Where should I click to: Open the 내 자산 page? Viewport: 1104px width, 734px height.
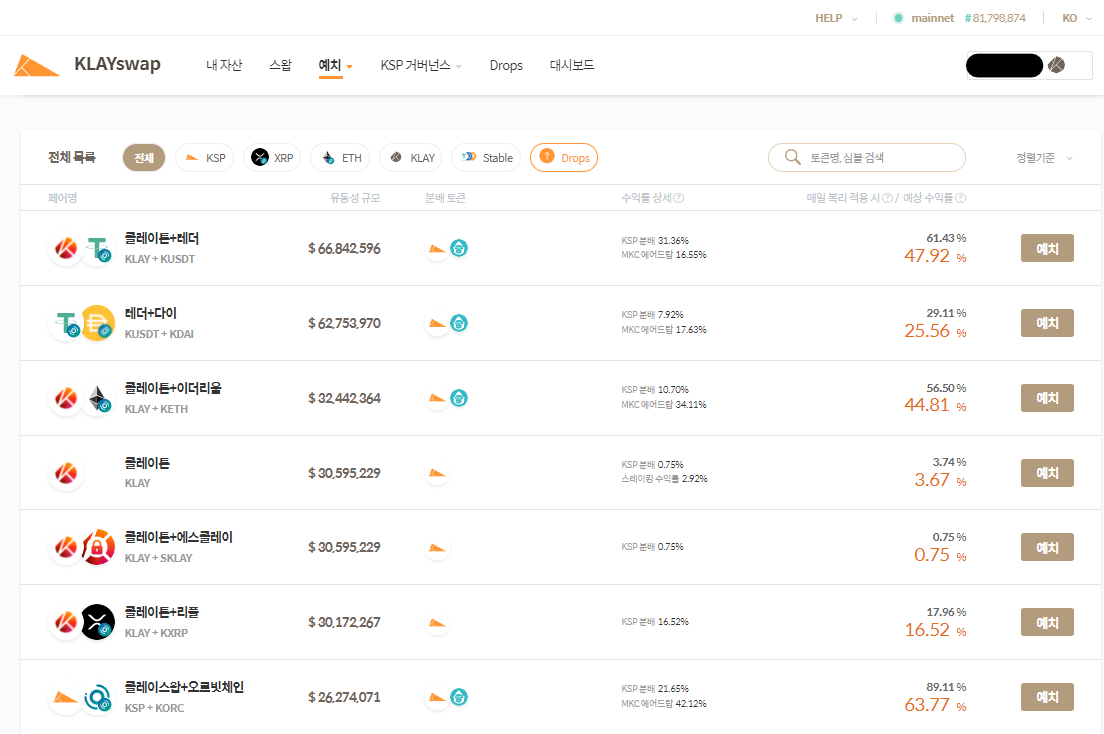pyautogui.click(x=224, y=66)
